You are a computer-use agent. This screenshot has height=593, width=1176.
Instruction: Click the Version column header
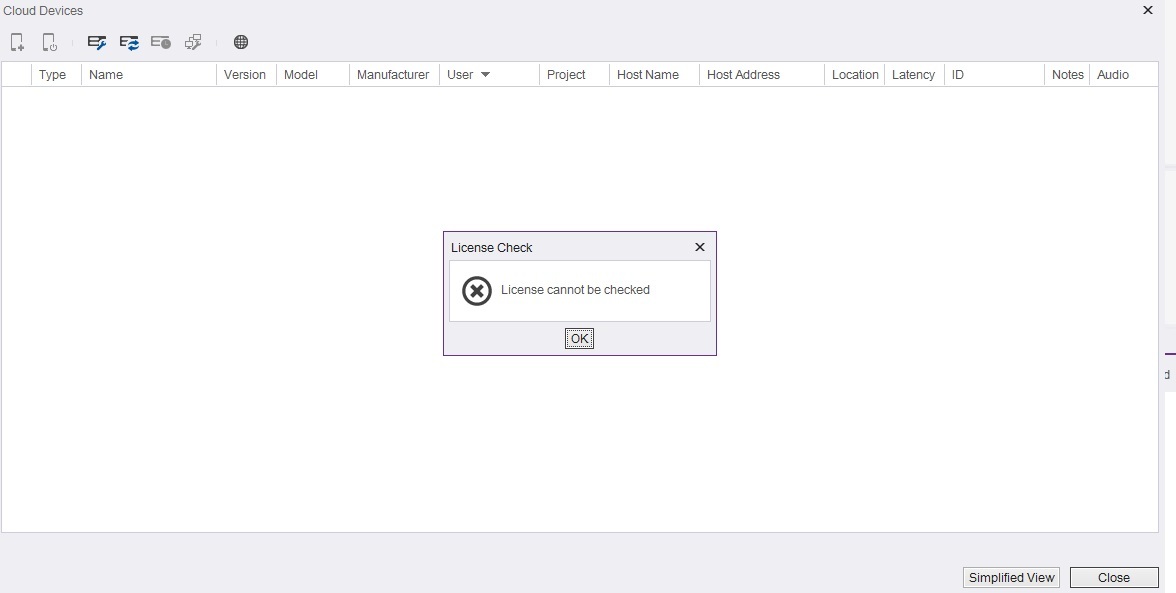click(x=245, y=75)
